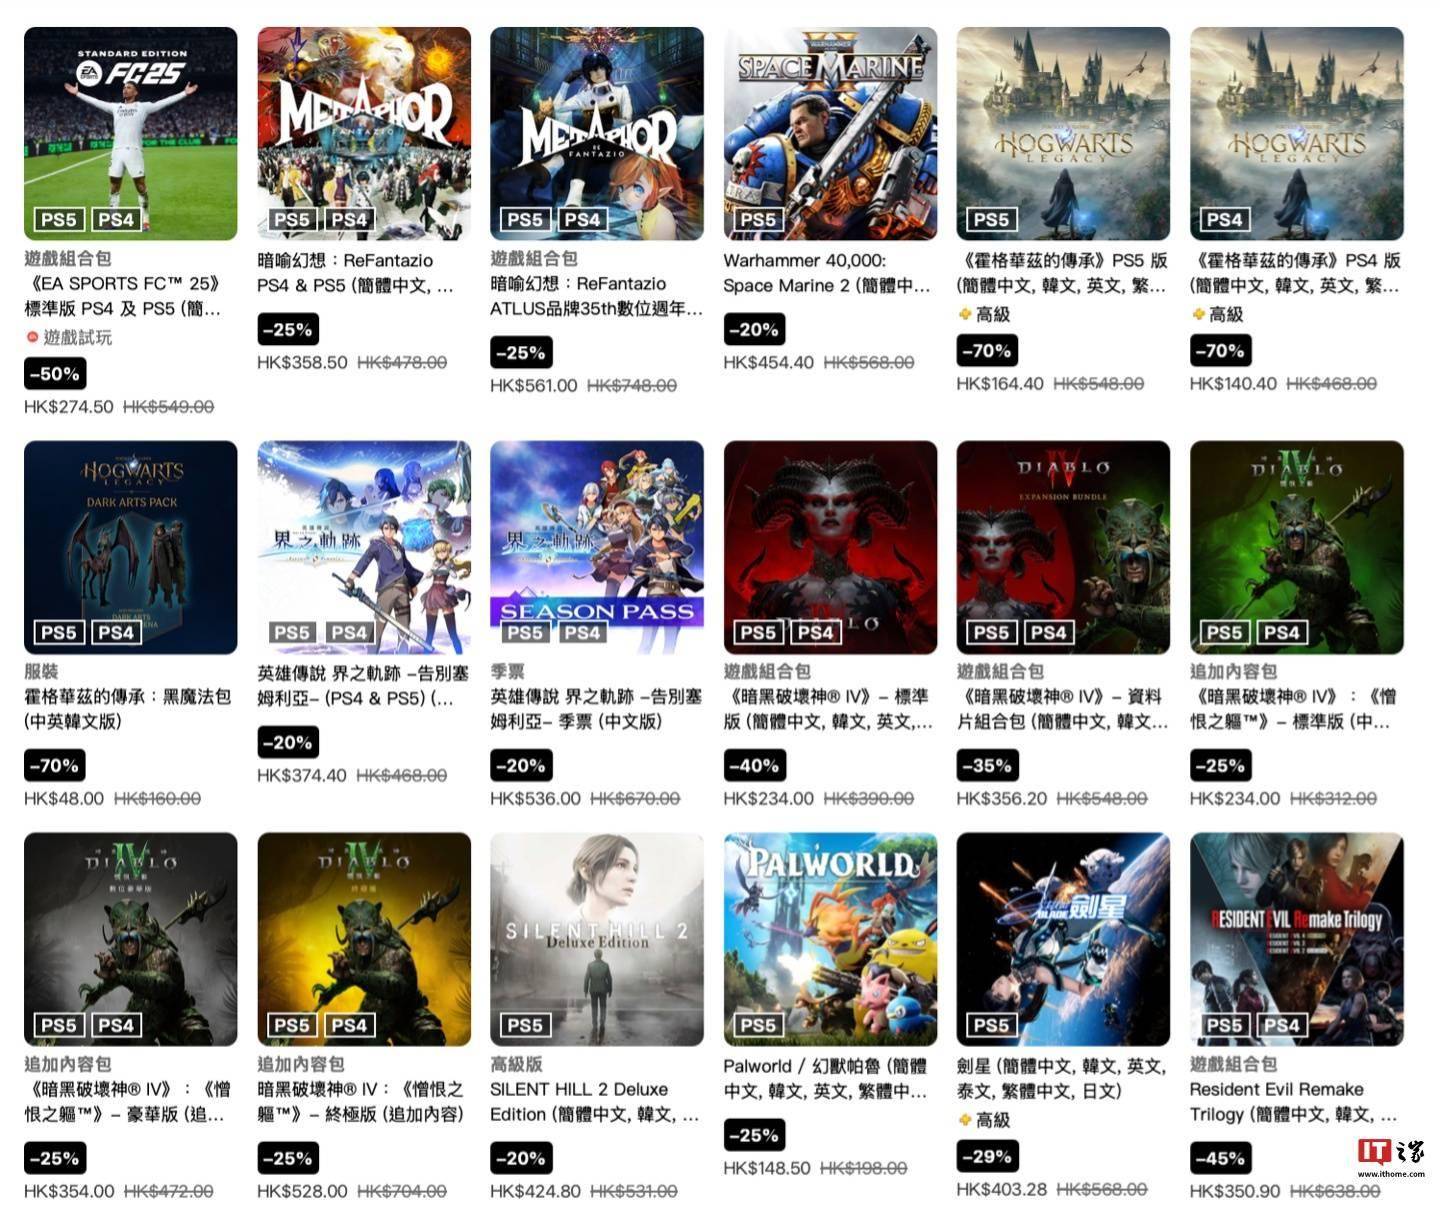Click the -70% discount badge for Hogwarts PS4 版
This screenshot has width=1440, height=1215.
point(1221,351)
